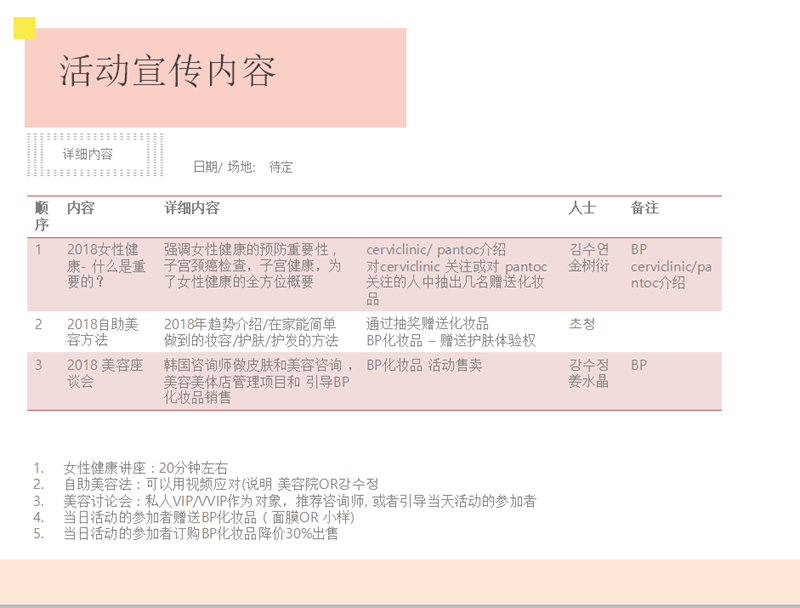The image size is (800, 608).
Task: Click the person cell containing 姜水晶
Action: point(589,373)
